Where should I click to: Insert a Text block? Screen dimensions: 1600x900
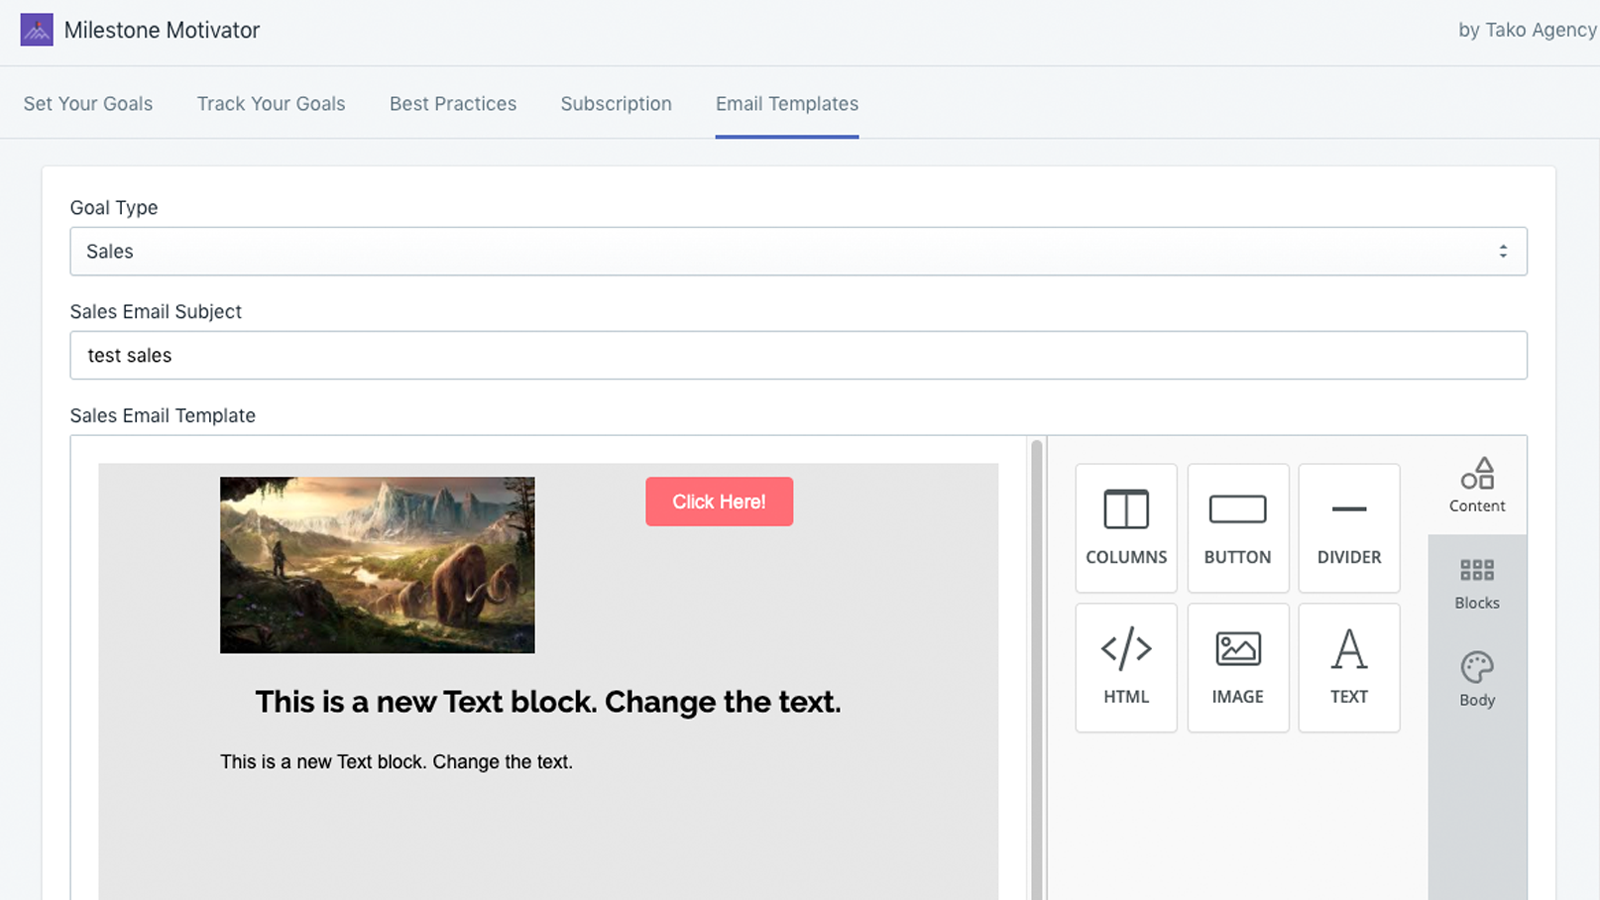point(1349,667)
